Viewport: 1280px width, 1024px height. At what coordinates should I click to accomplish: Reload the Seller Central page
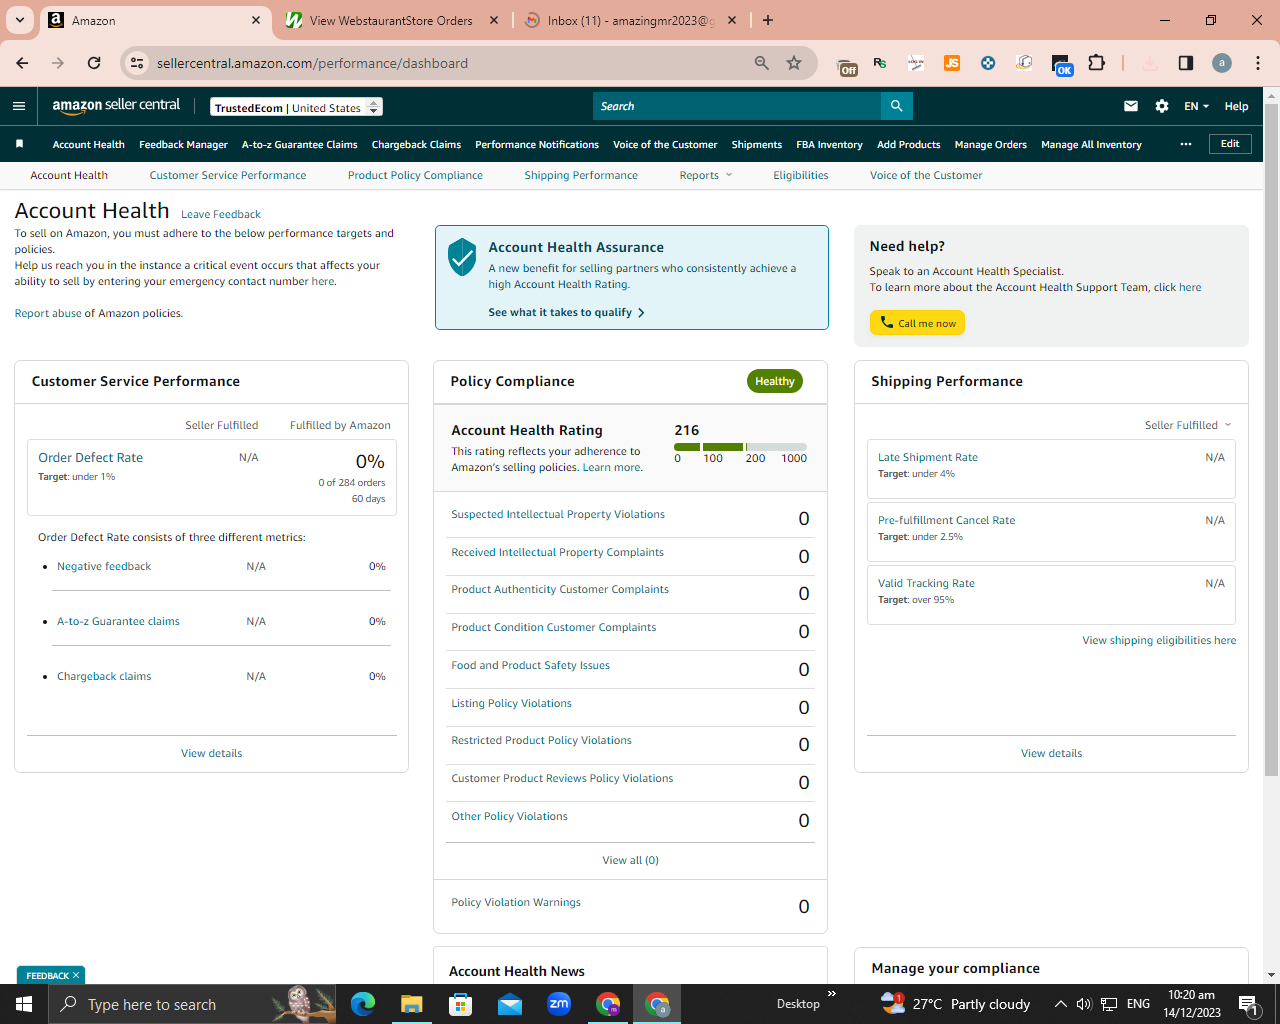[94, 63]
